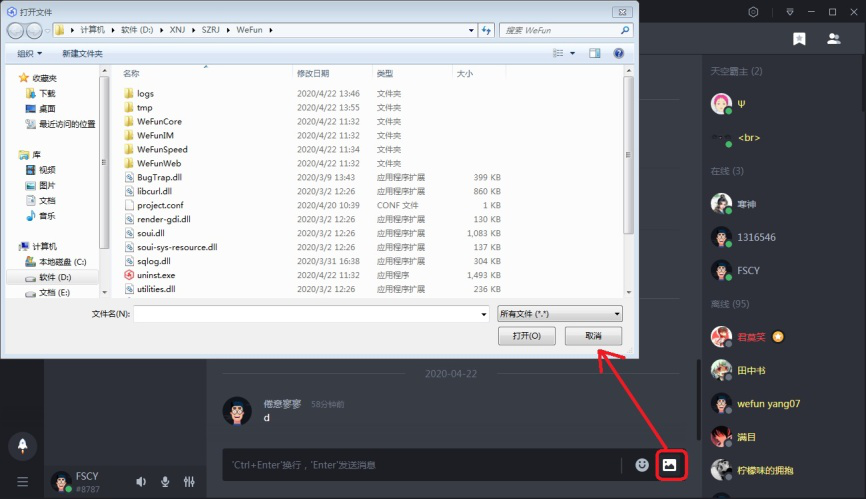This screenshot has width=866, height=499.
Task: Click the help icon in file dialog
Action: coord(619,53)
